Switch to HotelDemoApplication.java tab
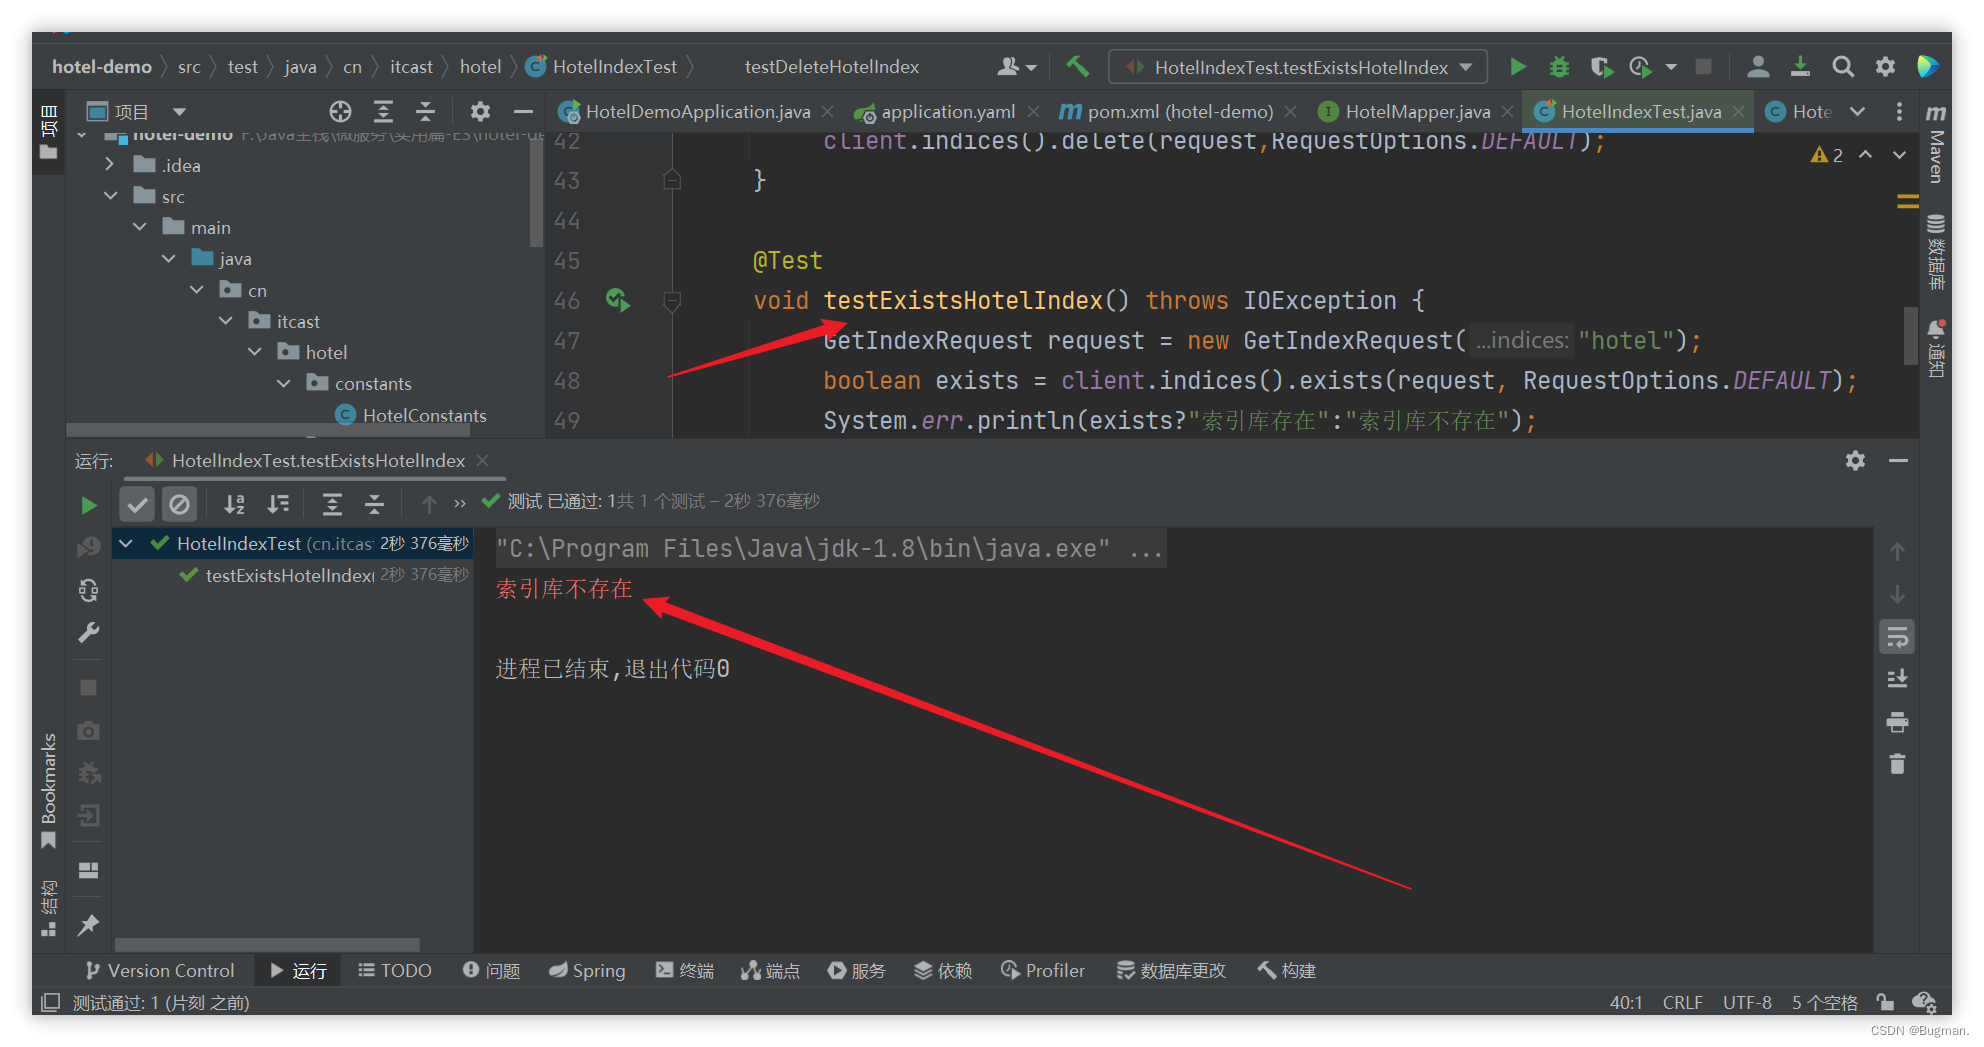The height and width of the screenshot is (1047, 1984). [x=697, y=111]
